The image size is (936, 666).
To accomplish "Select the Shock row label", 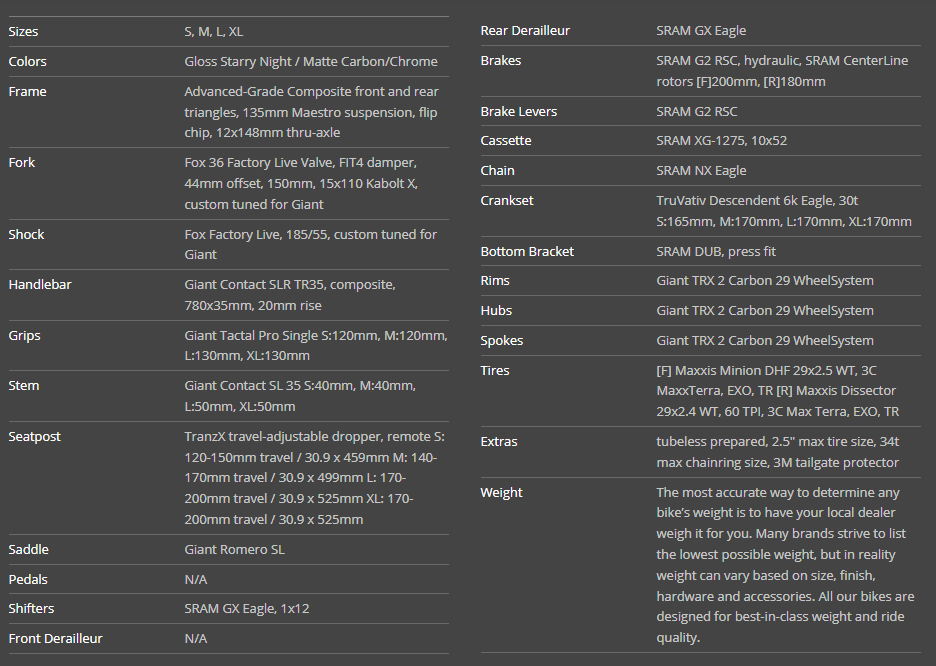I will 27,235.
